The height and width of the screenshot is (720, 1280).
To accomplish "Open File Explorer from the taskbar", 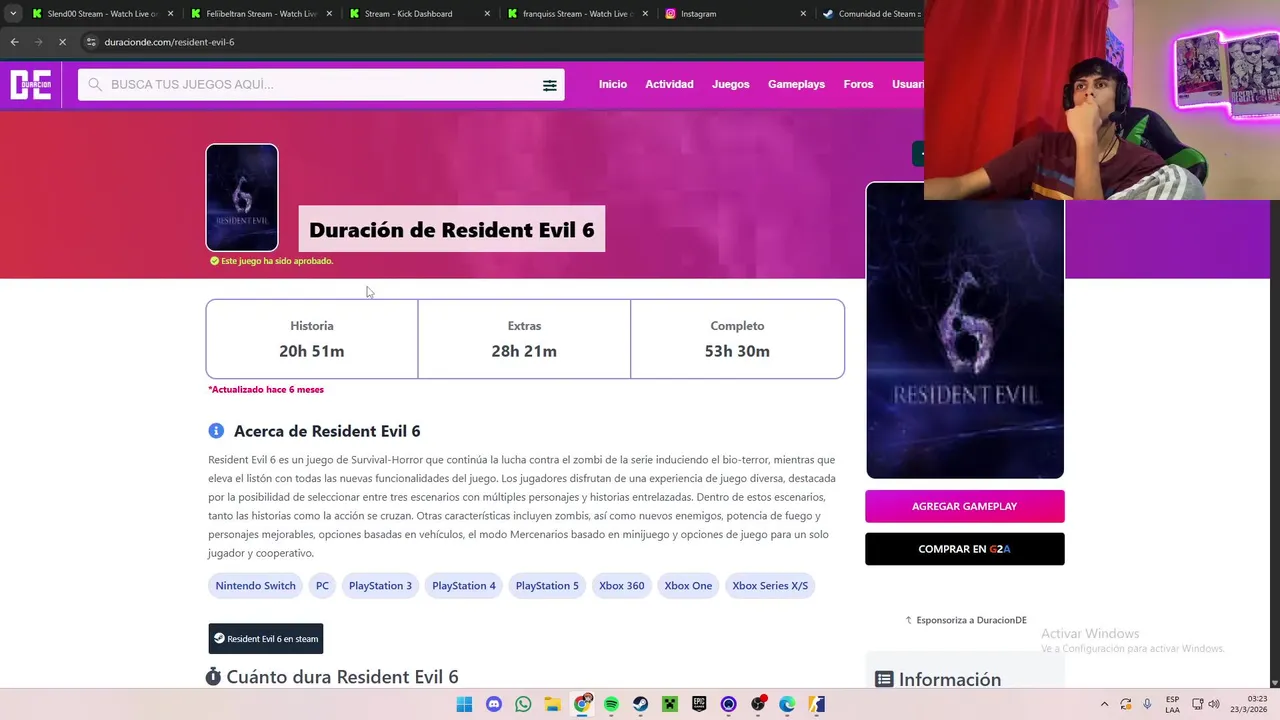I will coord(552,704).
